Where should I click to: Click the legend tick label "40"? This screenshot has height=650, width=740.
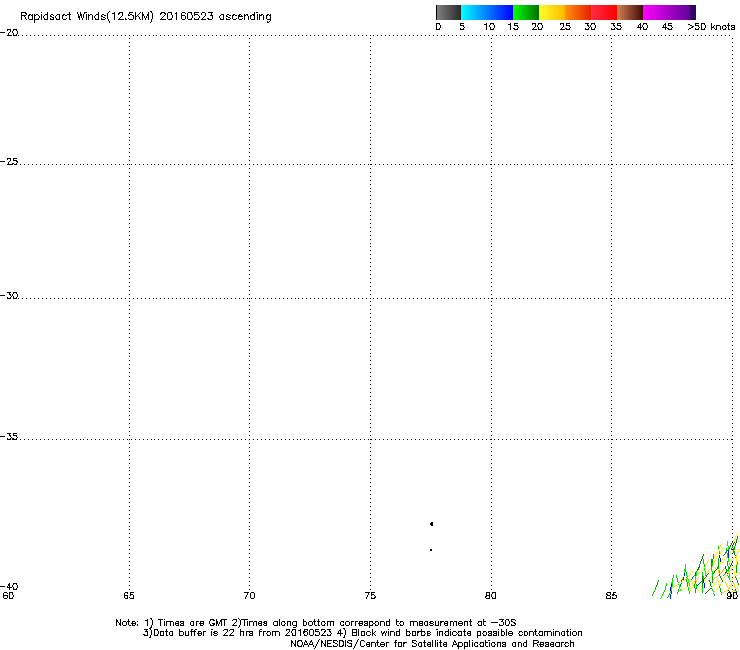(x=642, y=27)
